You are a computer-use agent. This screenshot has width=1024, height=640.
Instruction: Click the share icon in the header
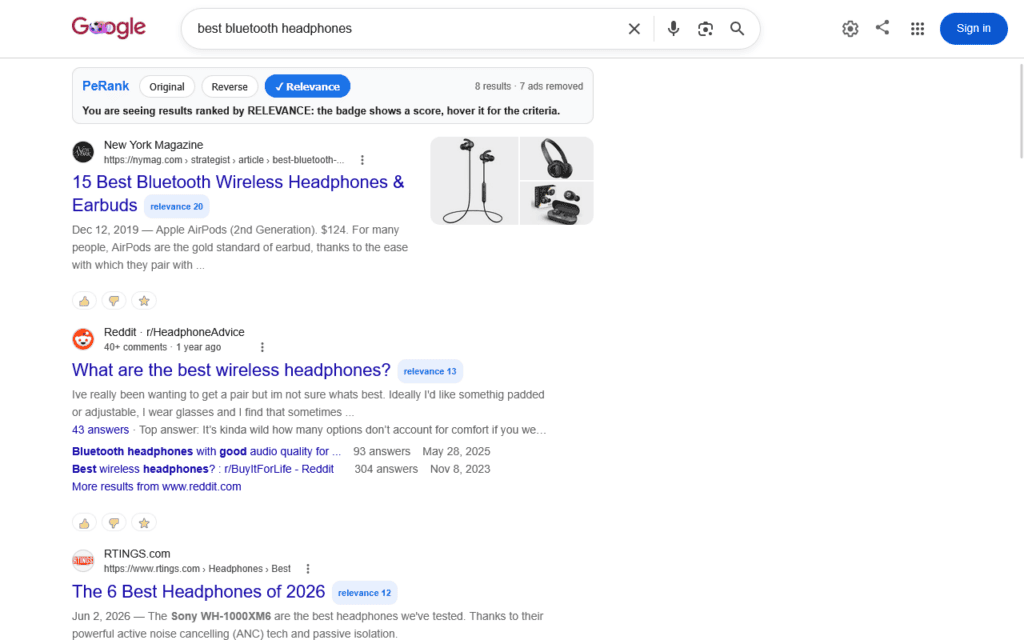pos(882,27)
